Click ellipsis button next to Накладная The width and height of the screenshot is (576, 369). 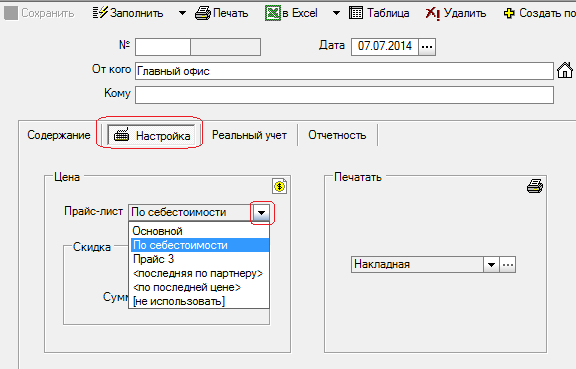click(x=508, y=265)
